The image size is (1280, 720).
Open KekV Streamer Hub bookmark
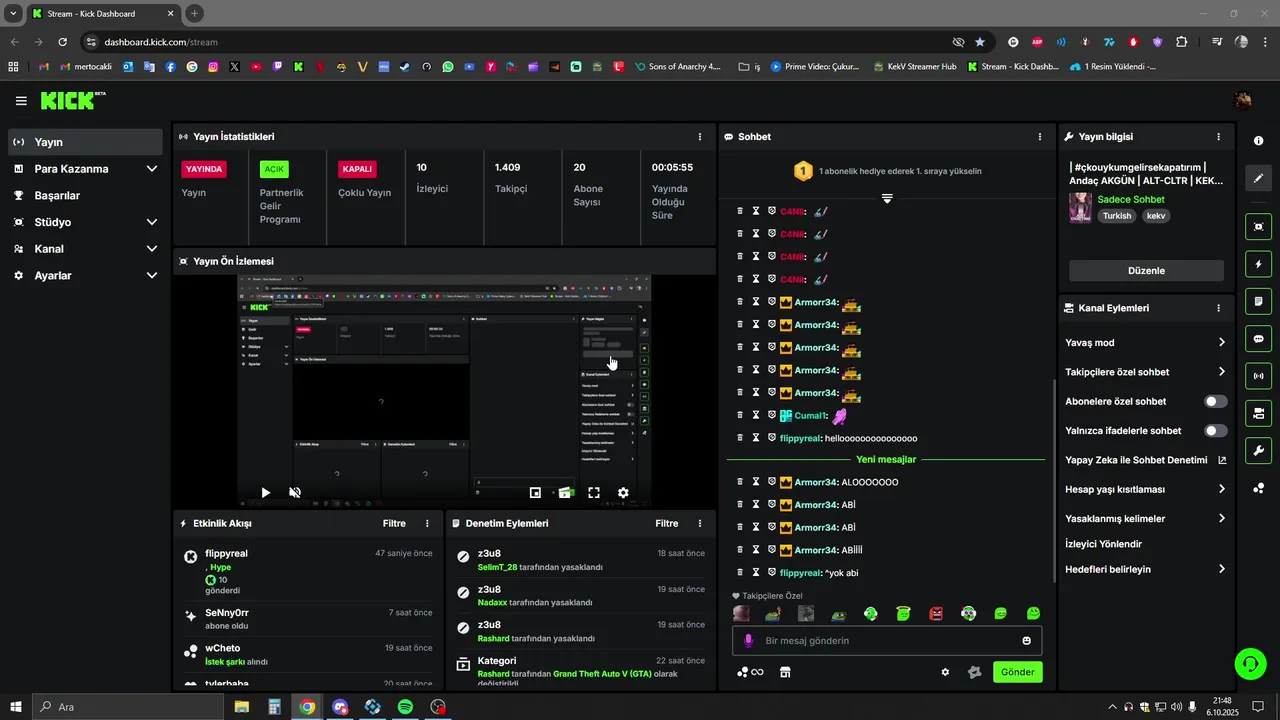(914, 67)
